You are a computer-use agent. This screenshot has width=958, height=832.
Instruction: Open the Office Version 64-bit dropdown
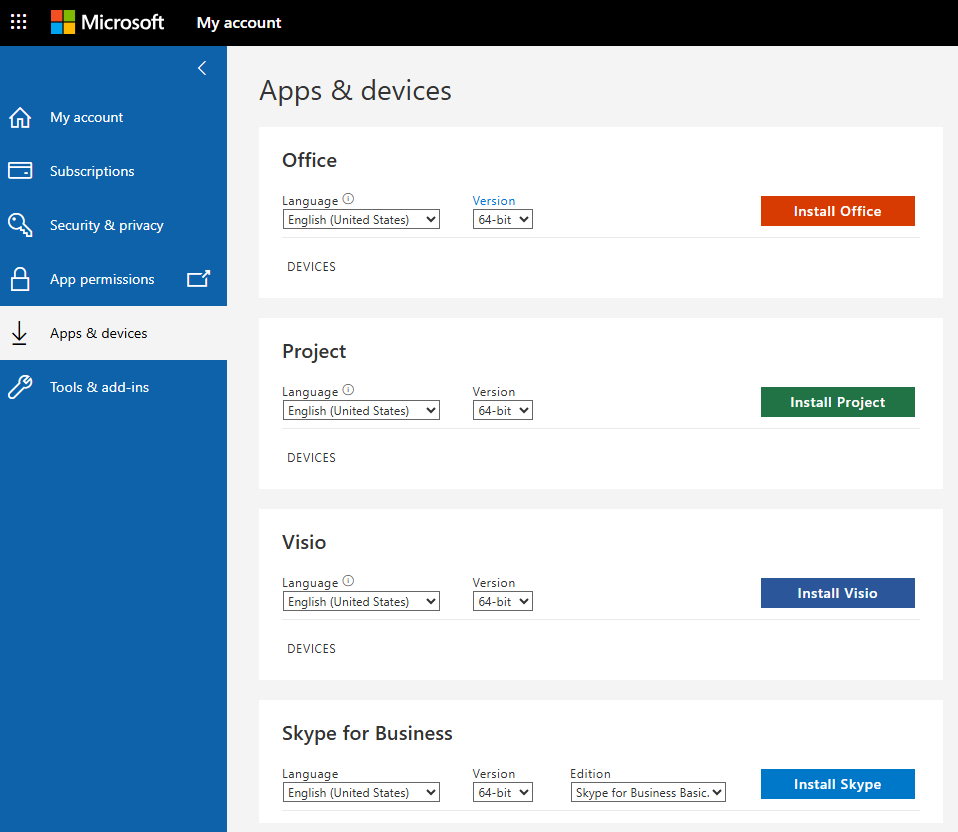(503, 219)
